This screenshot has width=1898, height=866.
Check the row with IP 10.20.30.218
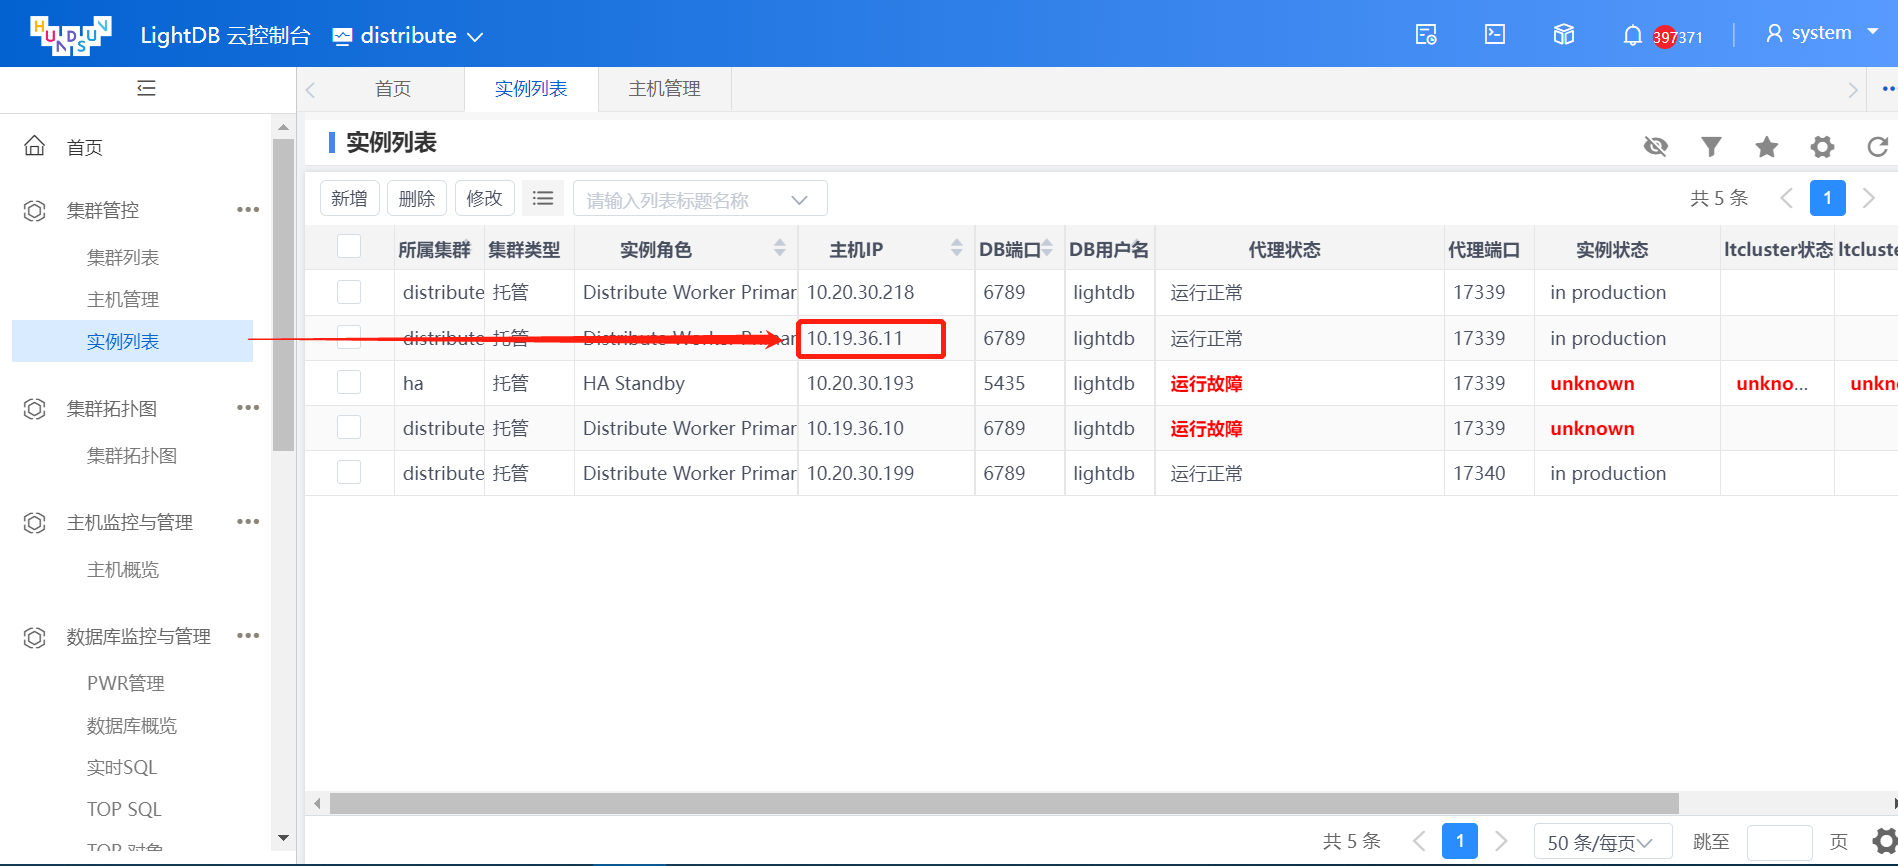point(349,292)
